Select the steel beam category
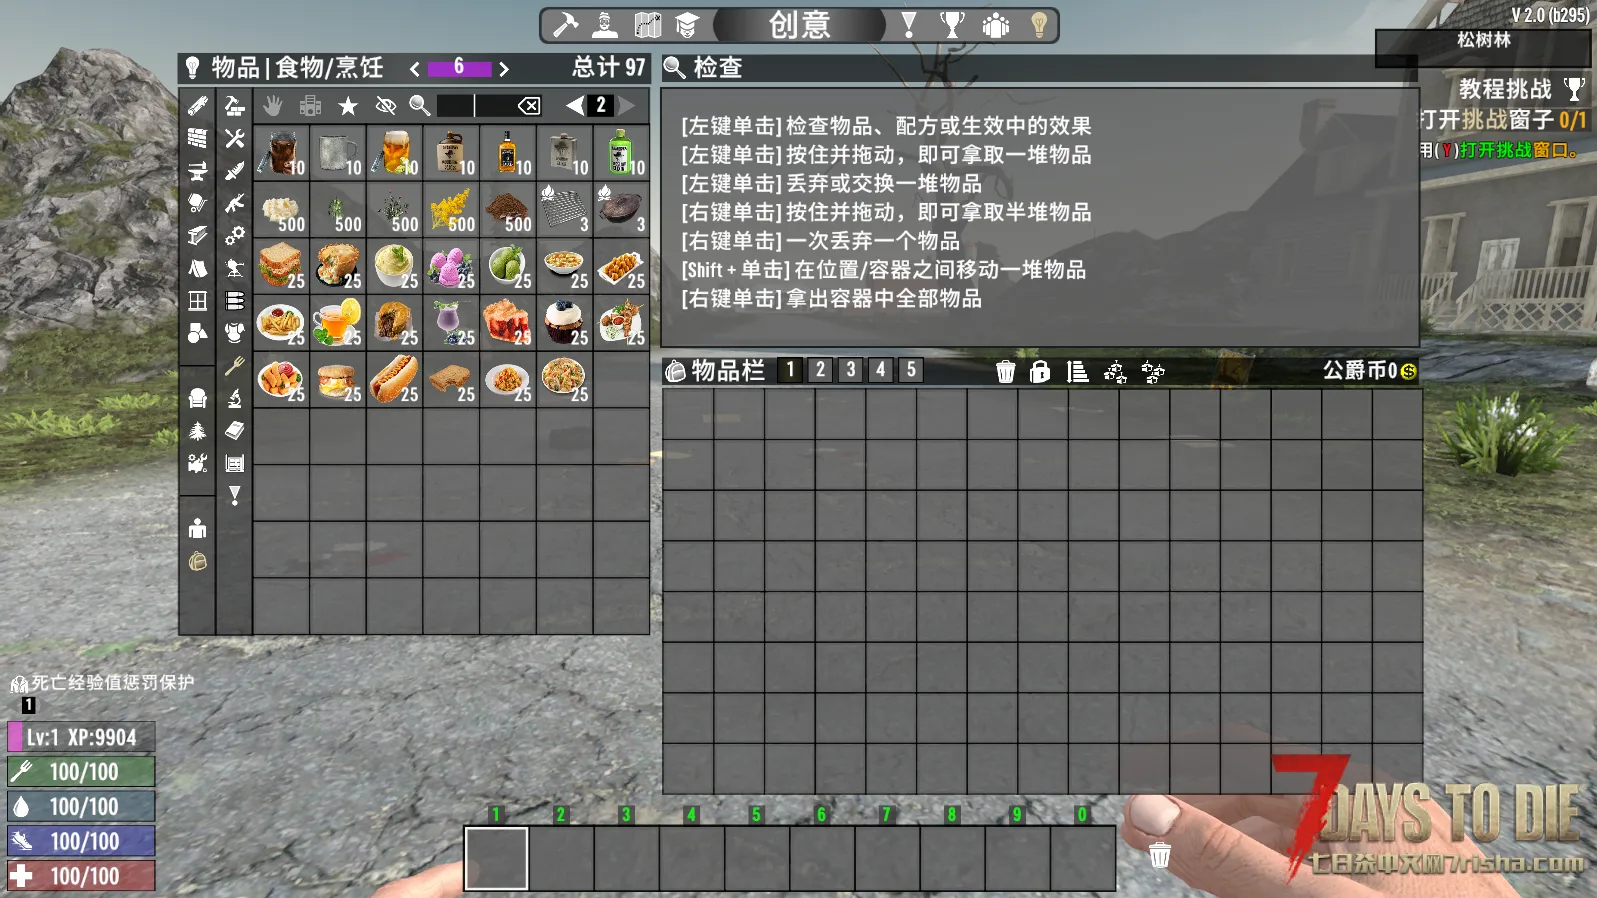Image resolution: width=1597 pixels, height=898 pixels. point(197,236)
